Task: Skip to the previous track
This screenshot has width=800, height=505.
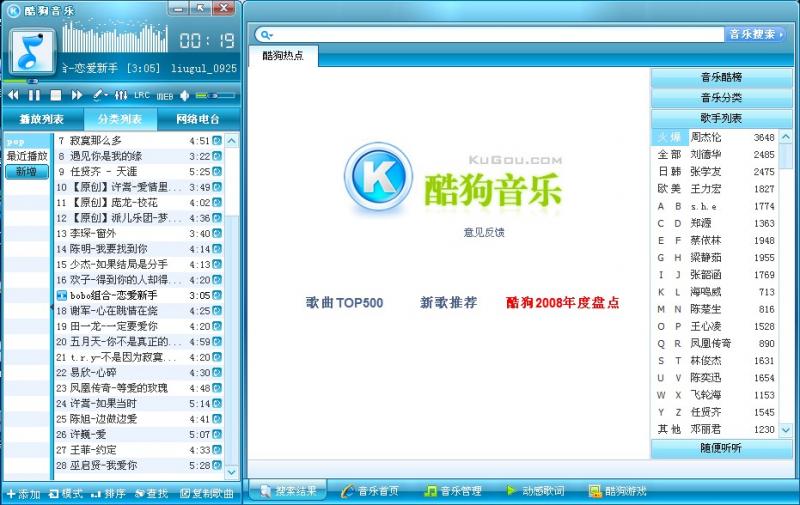Action: coord(13,95)
